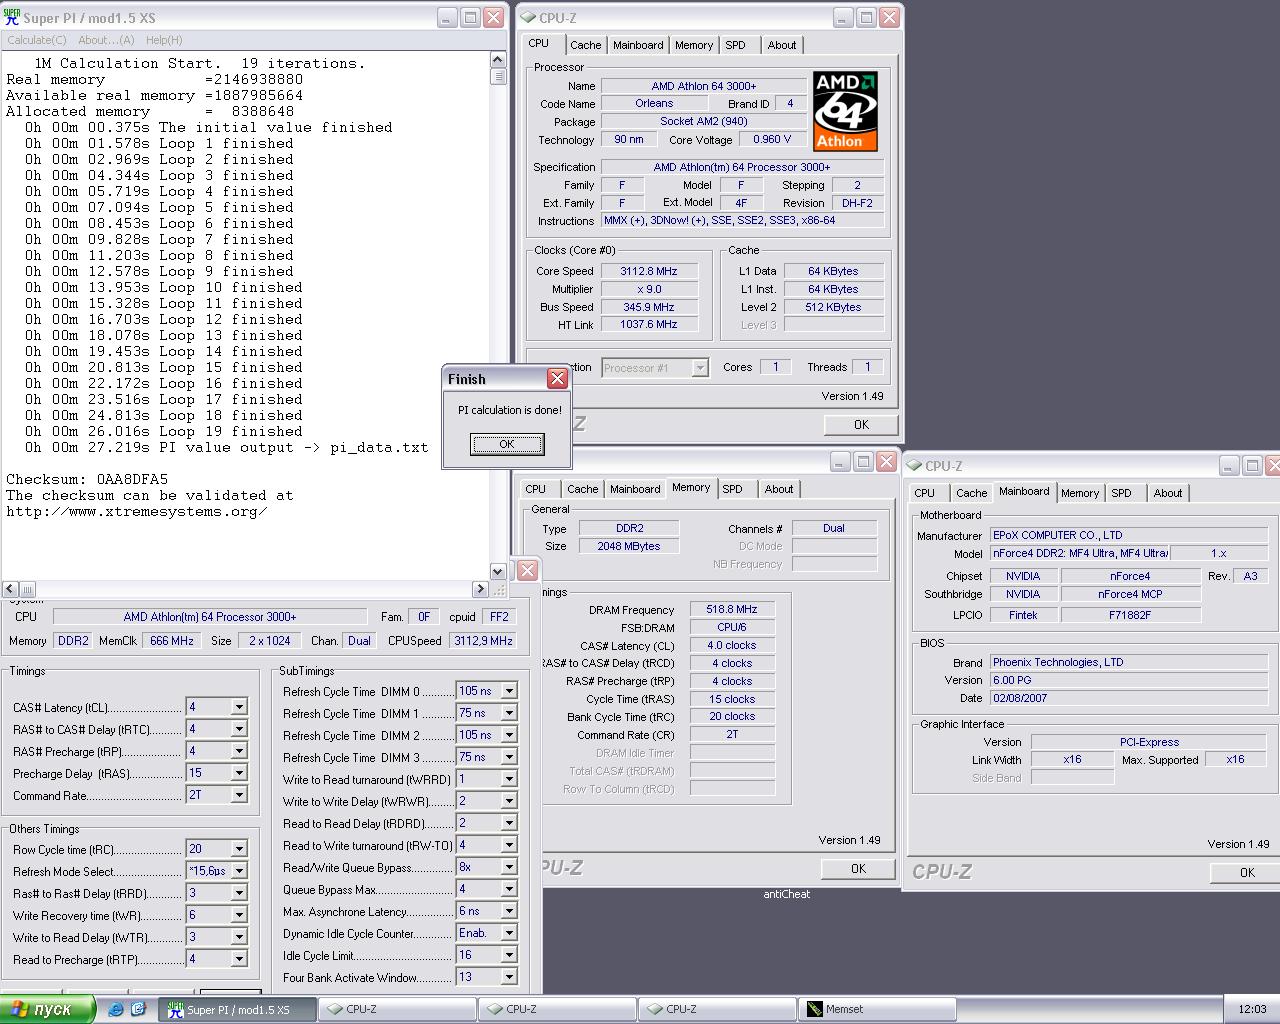
Task: Click the Checksum: 0AA8DFA5 line
Action: (87, 479)
